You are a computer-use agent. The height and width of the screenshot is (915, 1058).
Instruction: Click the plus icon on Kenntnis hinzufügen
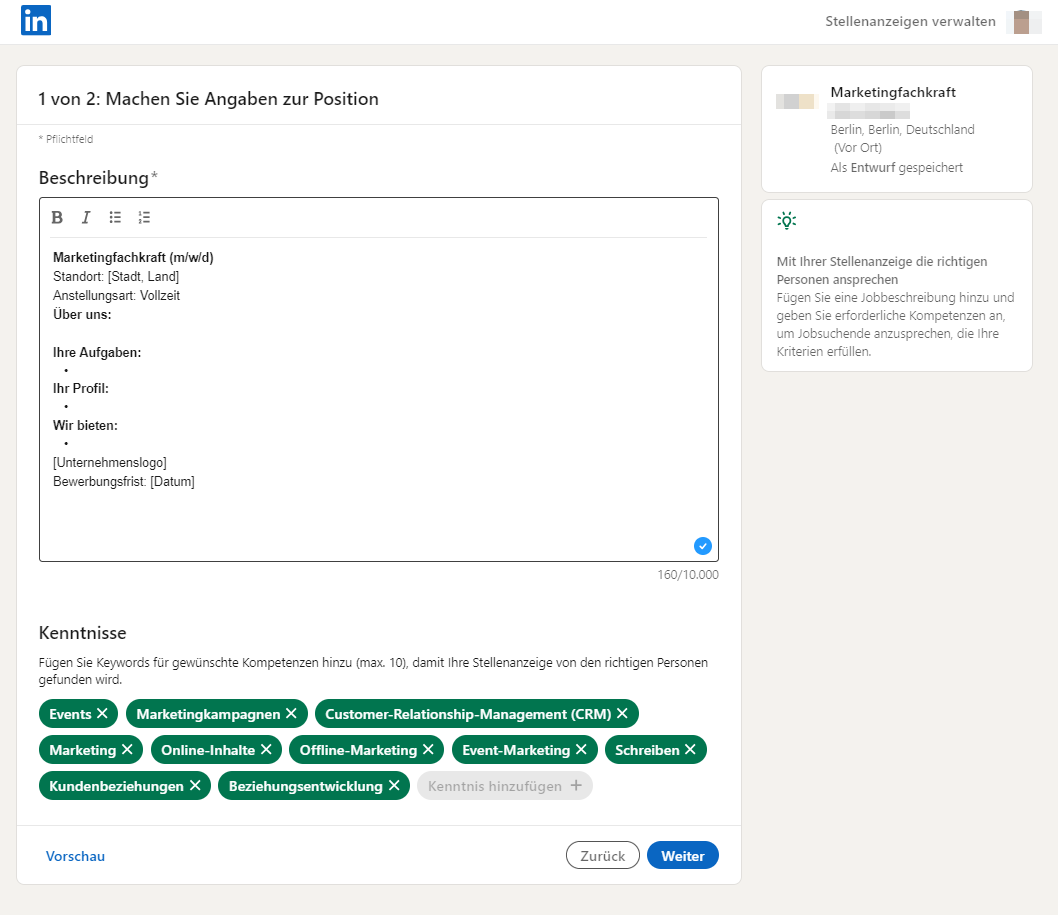[575, 785]
